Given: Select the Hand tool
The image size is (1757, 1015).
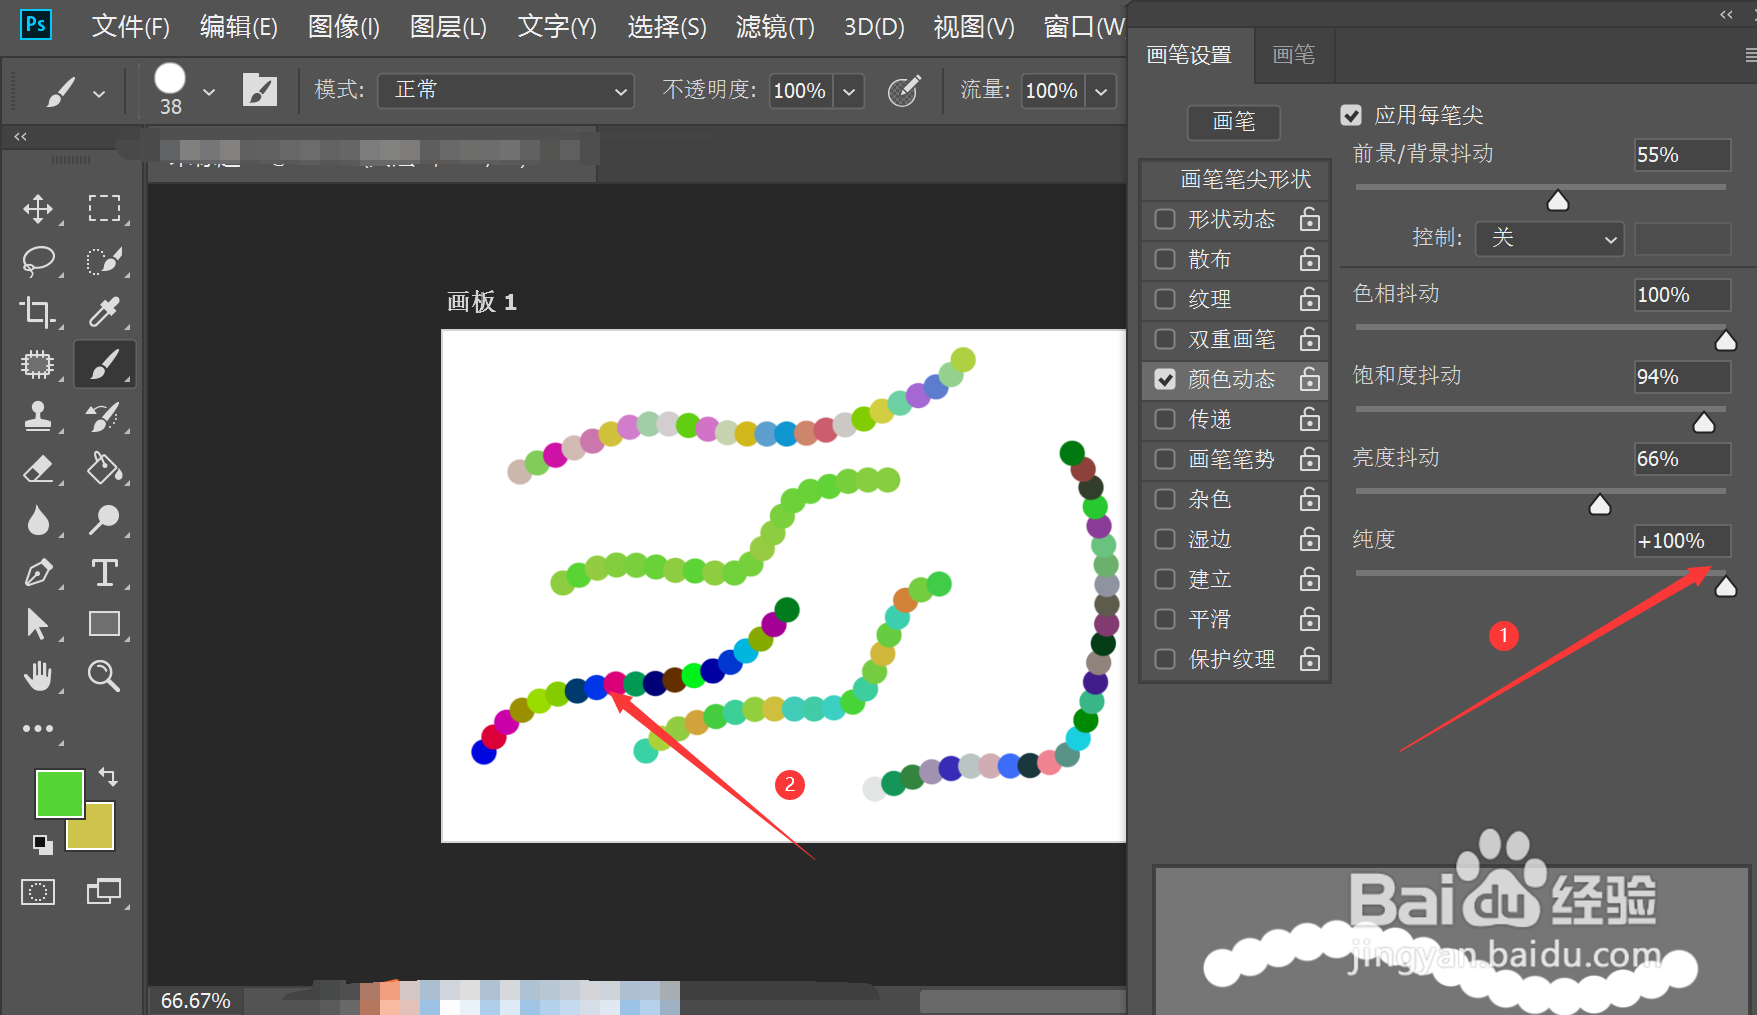Looking at the screenshot, I should [38, 676].
